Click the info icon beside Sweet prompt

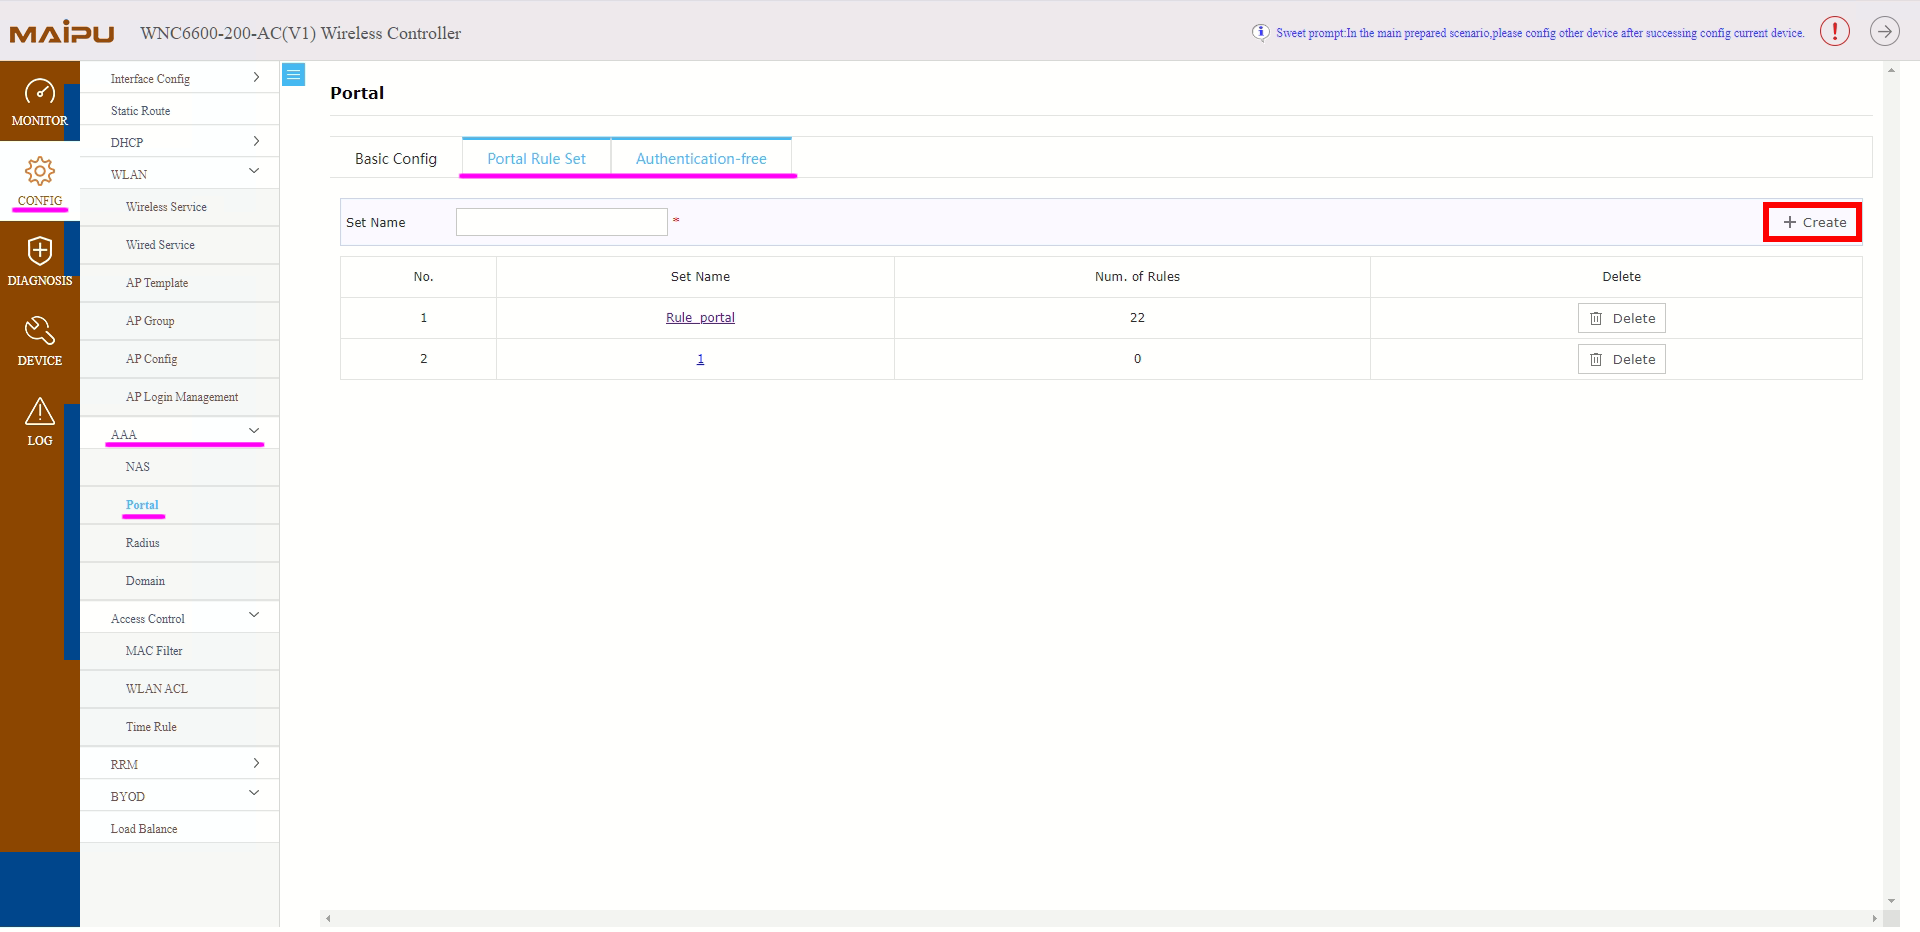tap(1260, 32)
